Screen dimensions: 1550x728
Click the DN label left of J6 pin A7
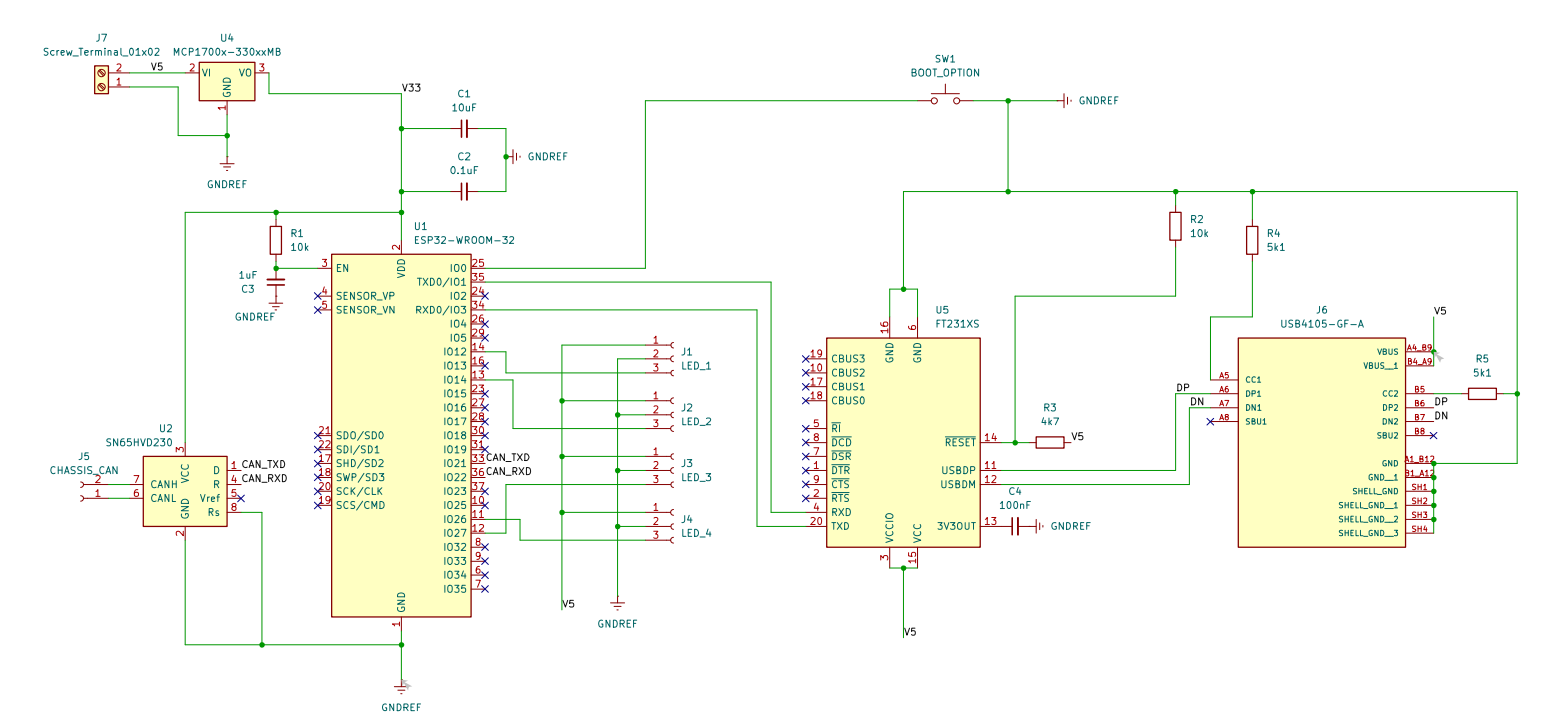1197,401
